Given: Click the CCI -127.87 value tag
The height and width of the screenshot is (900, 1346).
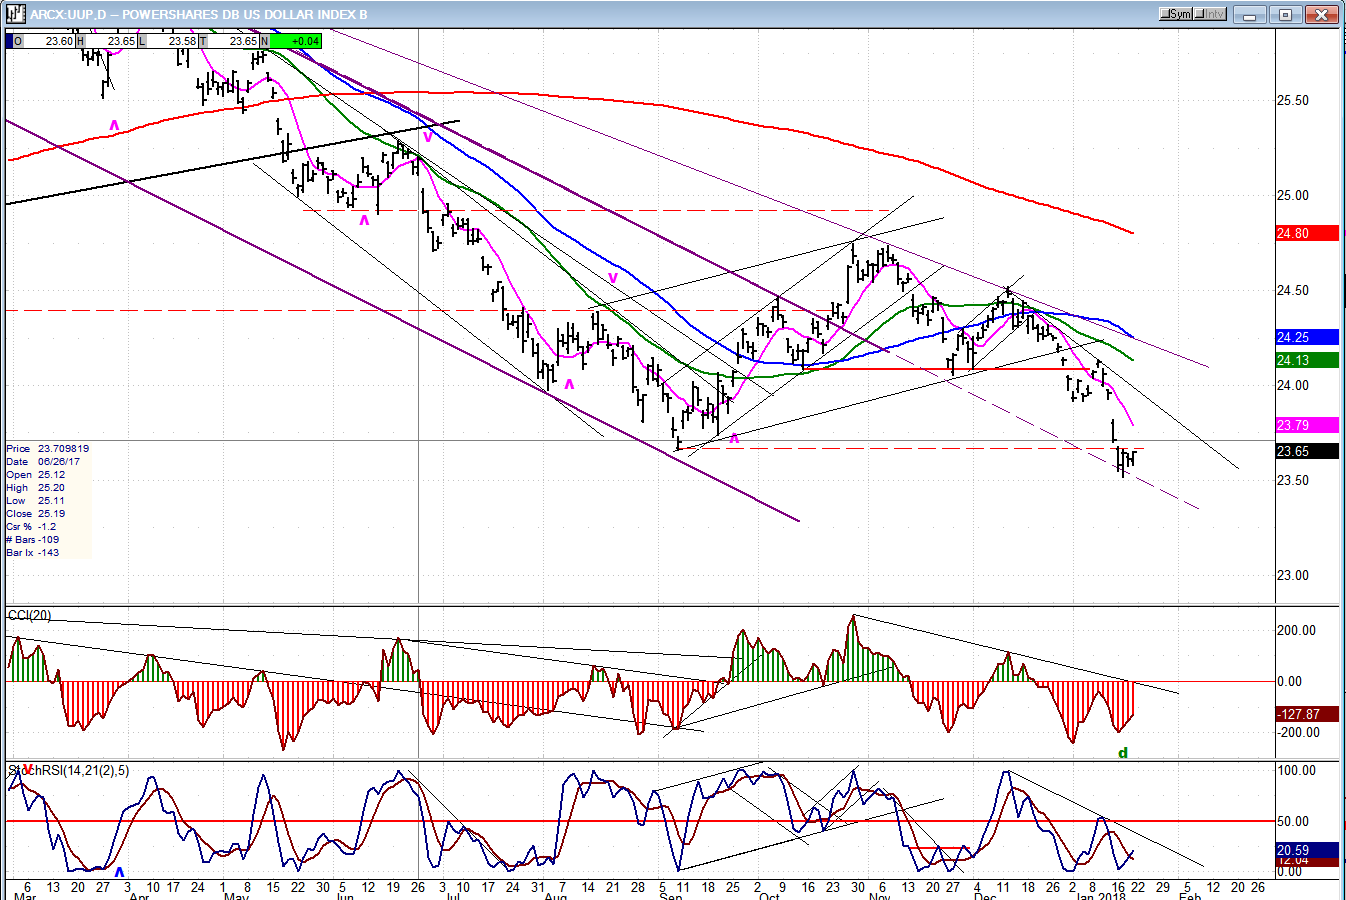Looking at the screenshot, I should tap(1306, 714).
